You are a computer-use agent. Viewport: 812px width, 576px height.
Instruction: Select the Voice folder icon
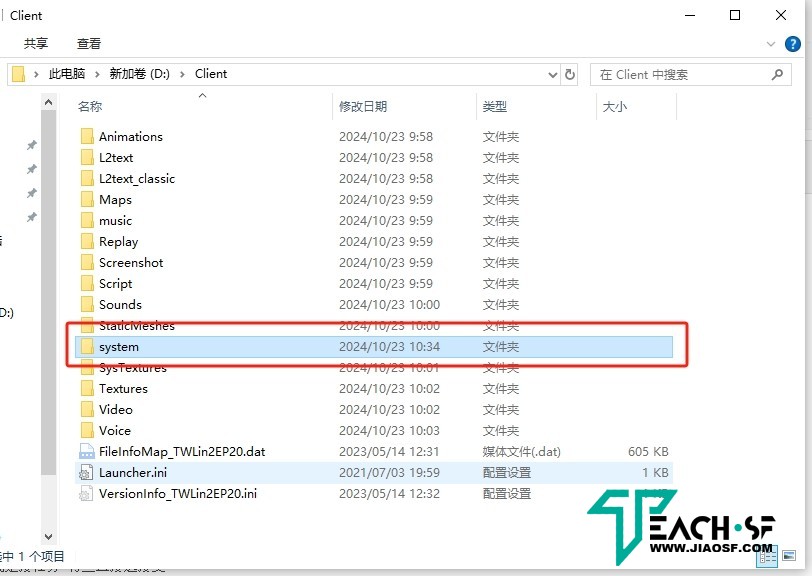87,430
